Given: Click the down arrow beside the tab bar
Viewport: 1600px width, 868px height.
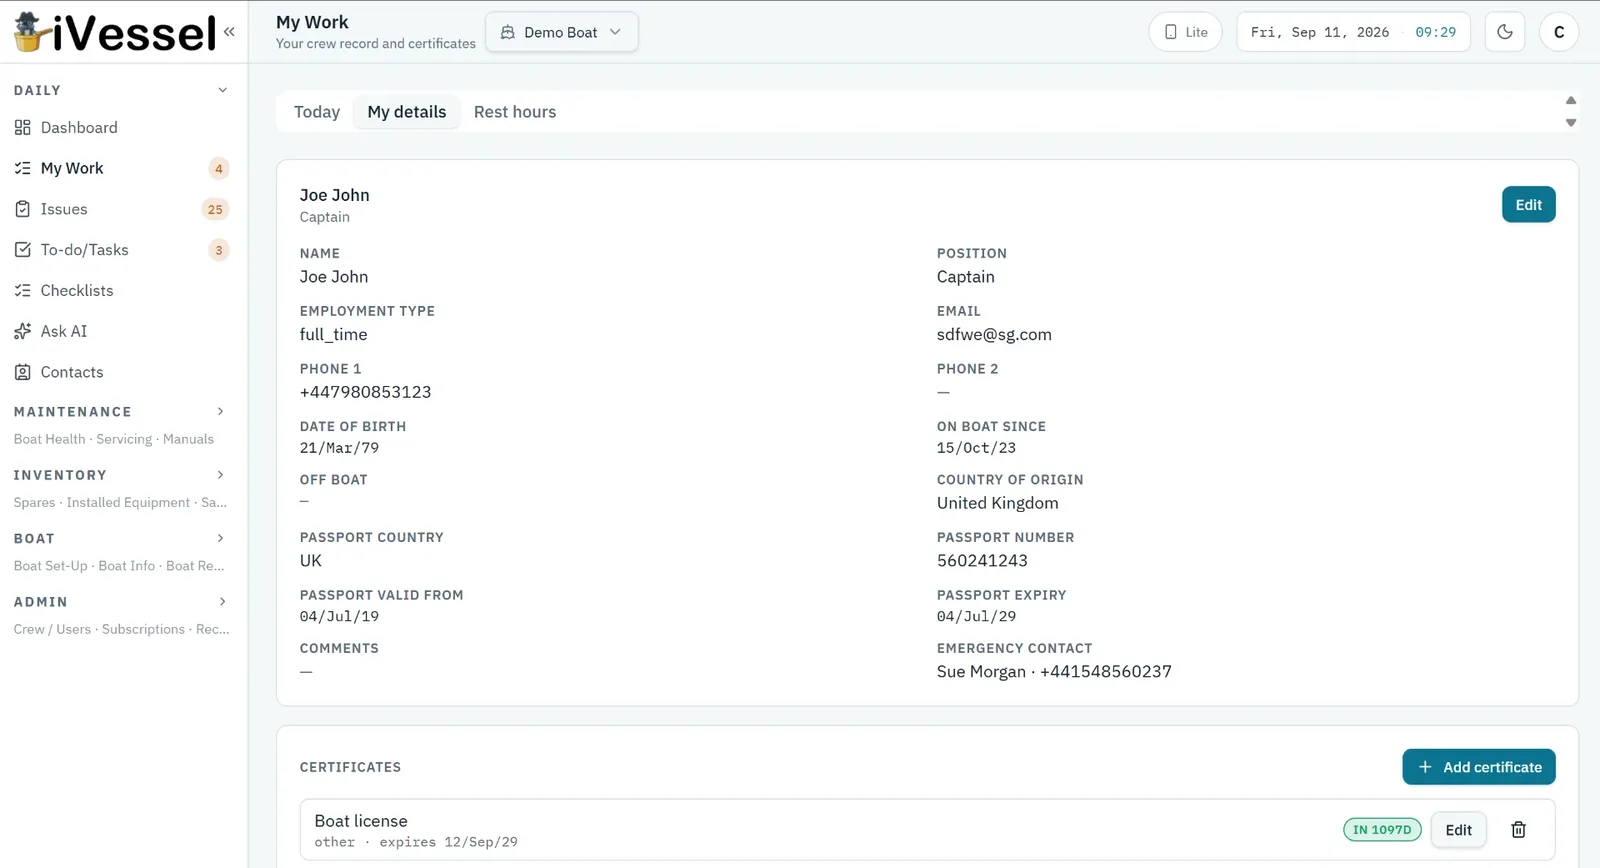Looking at the screenshot, I should click(x=1571, y=123).
